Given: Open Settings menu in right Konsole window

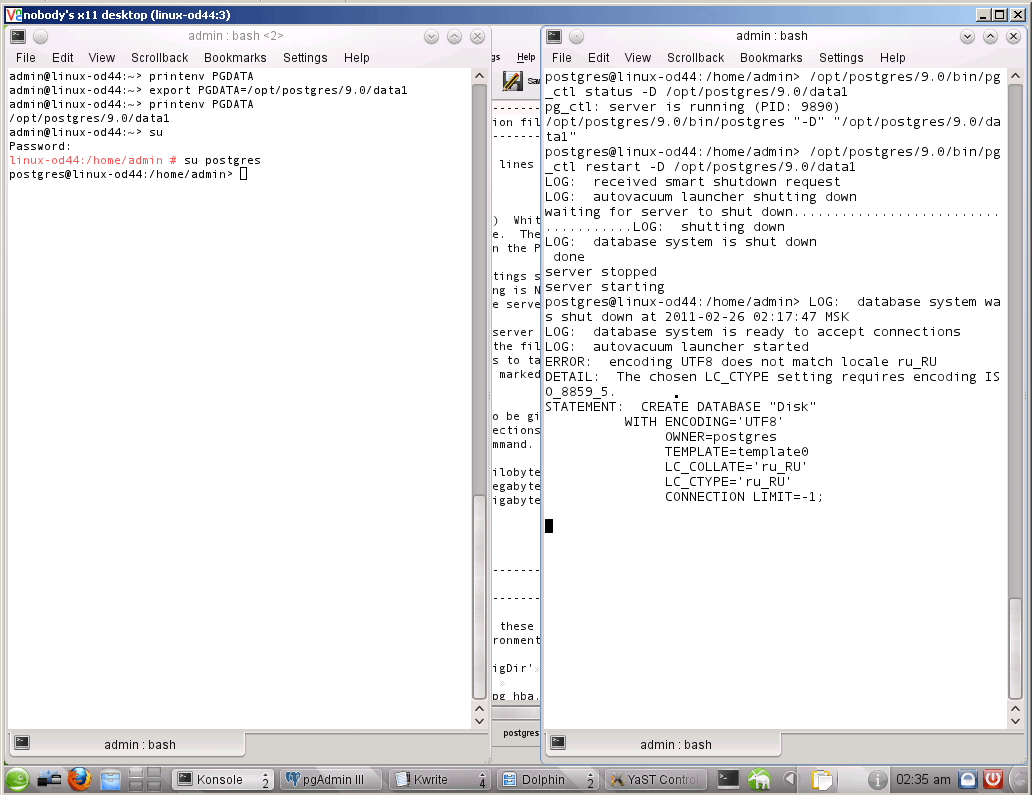Looking at the screenshot, I should 840,58.
